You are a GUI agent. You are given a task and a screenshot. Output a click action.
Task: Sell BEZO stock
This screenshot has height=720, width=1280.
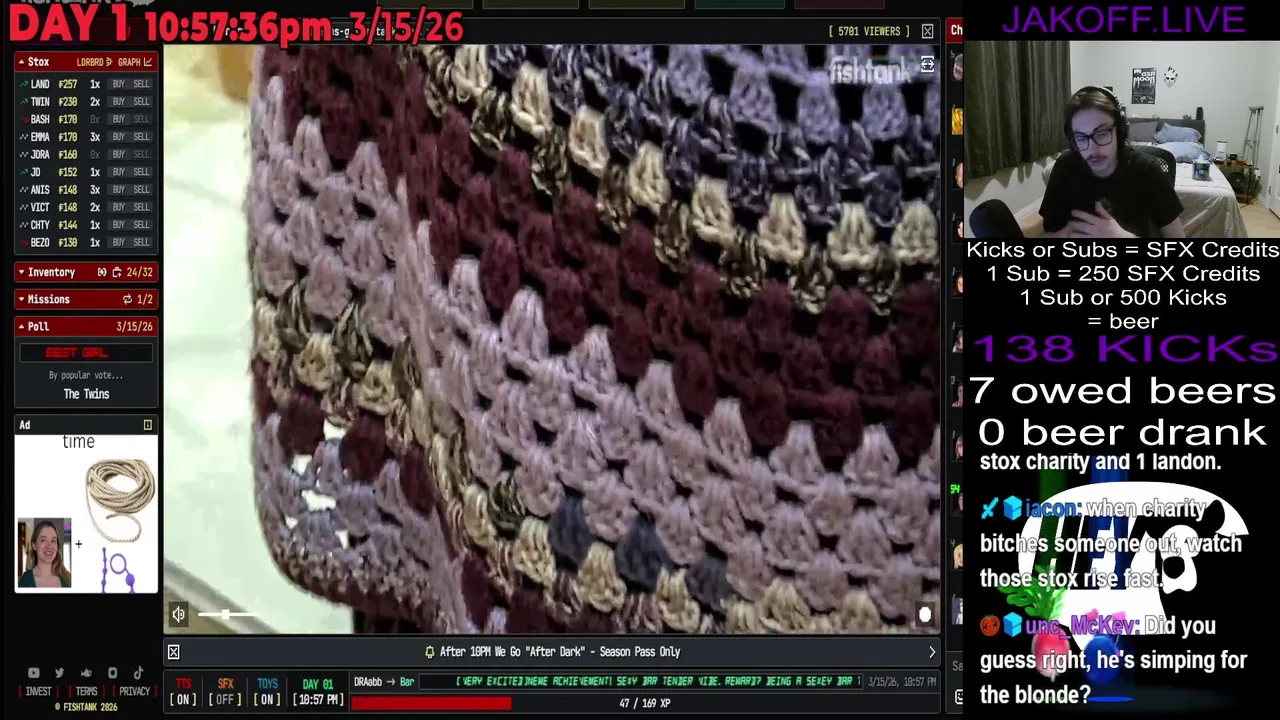tap(141, 242)
